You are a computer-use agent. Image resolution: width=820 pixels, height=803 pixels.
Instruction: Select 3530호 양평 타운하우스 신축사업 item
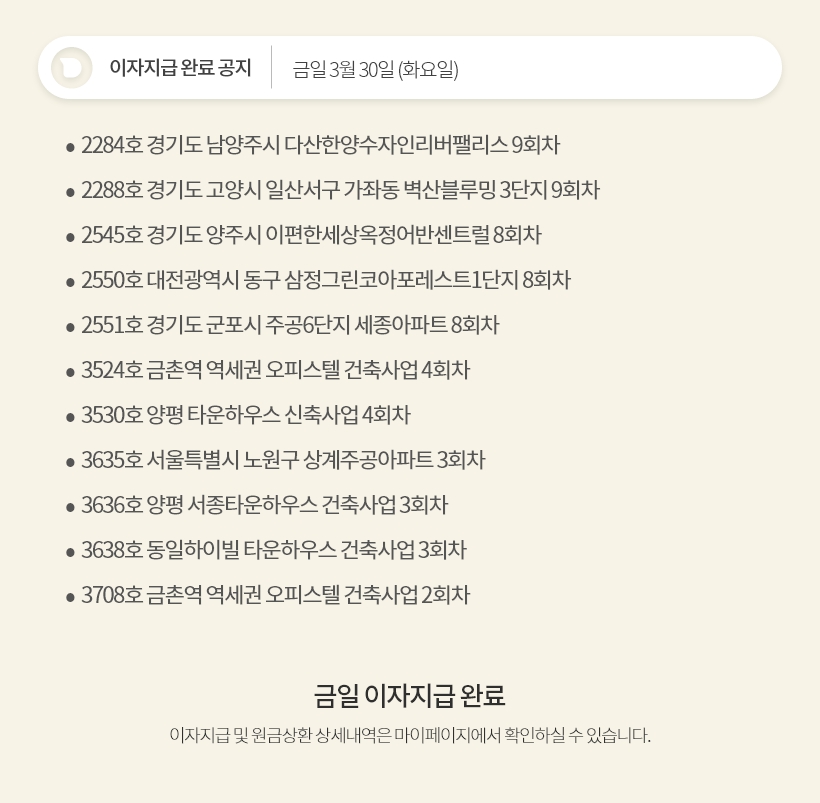(x=246, y=415)
